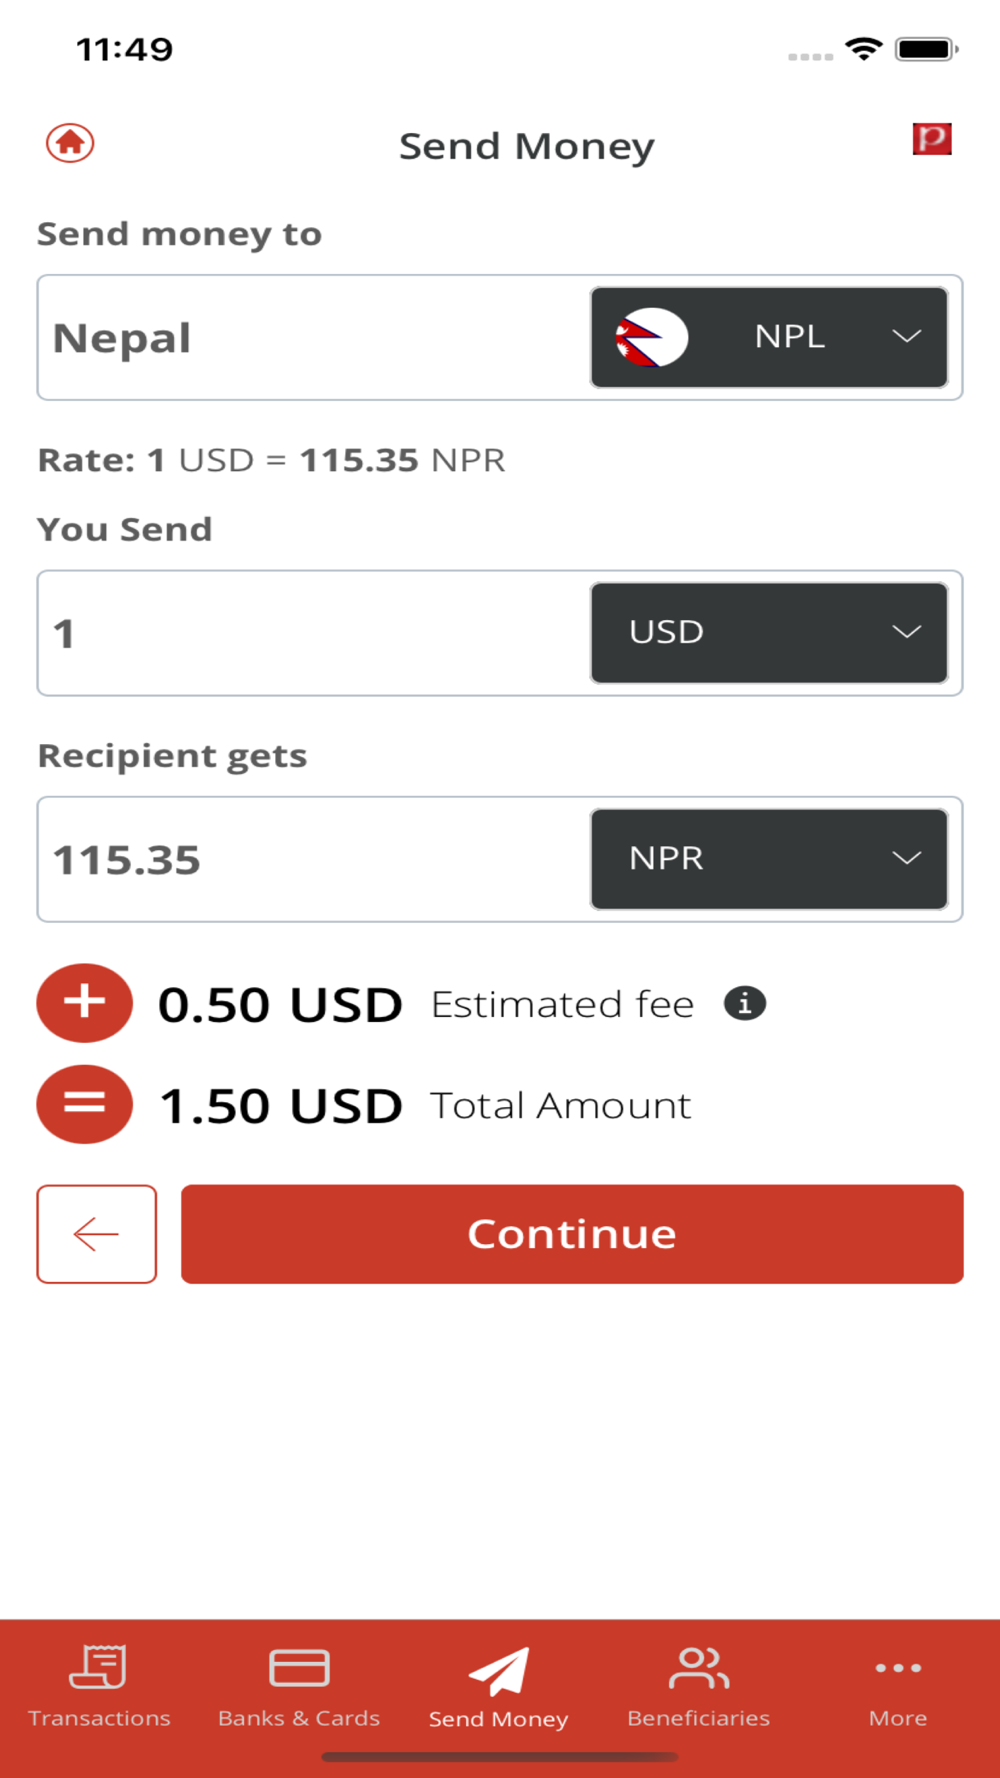Tap the red equals total icon
Image resolution: width=1000 pixels, height=1778 pixels.
[85, 1104]
